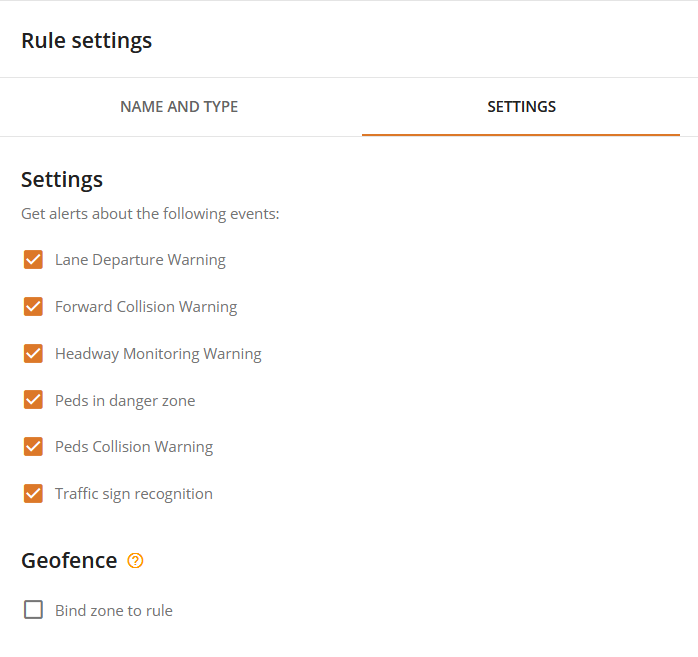Click the Rule settings page title
Viewport: 698px width, 657px height.
(x=87, y=41)
